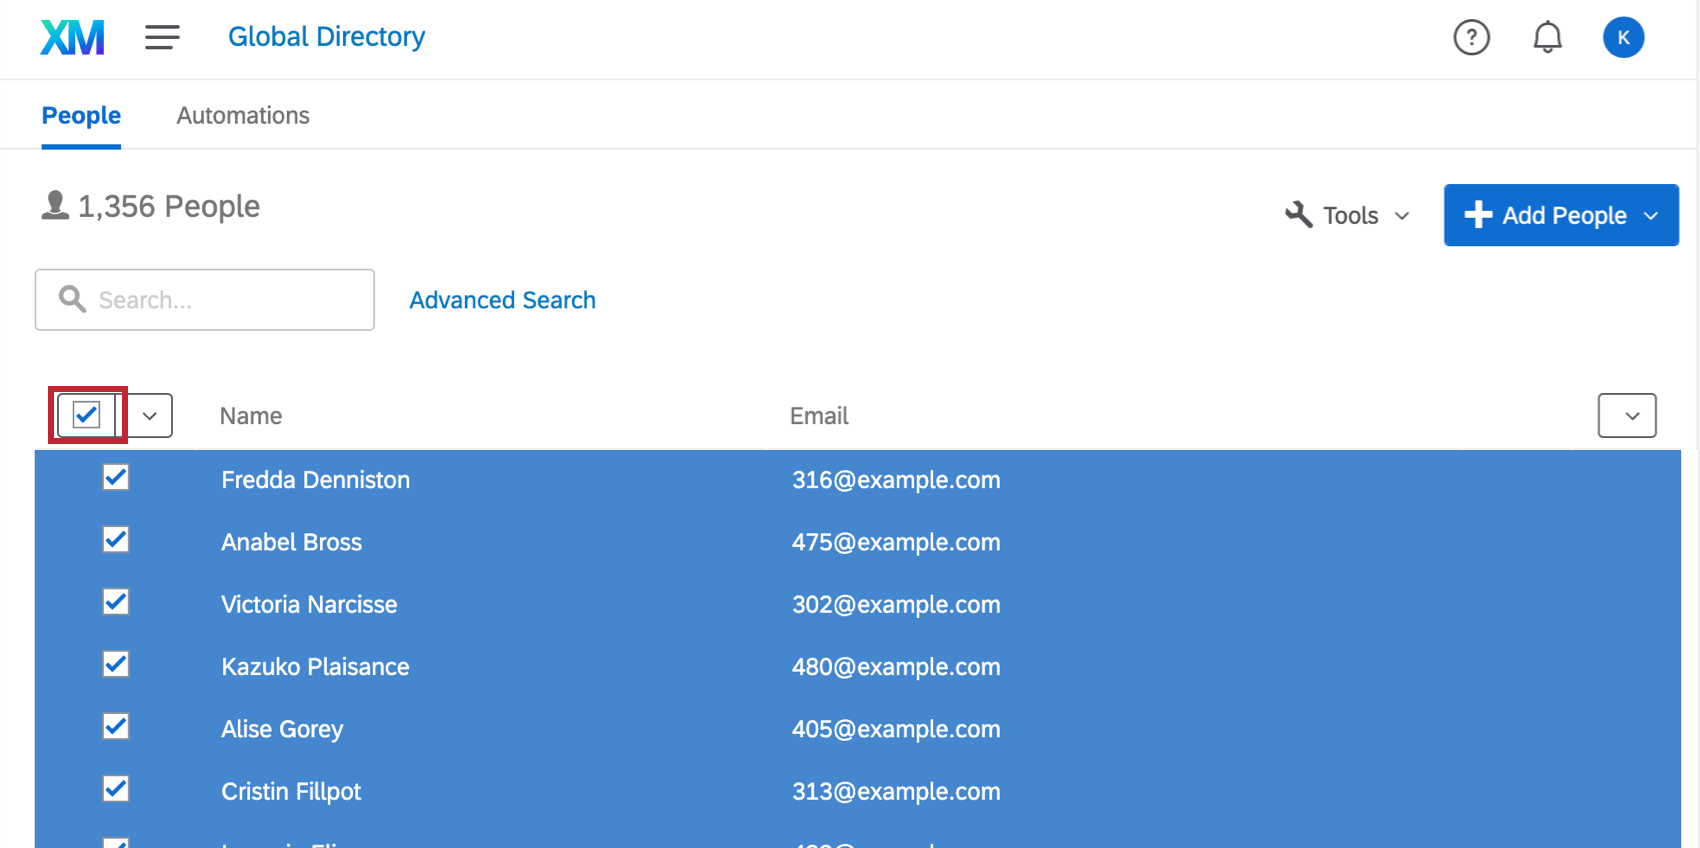Uncheck the select-all checkbox in header
Viewport: 1700px width, 848px height.
tap(87, 415)
